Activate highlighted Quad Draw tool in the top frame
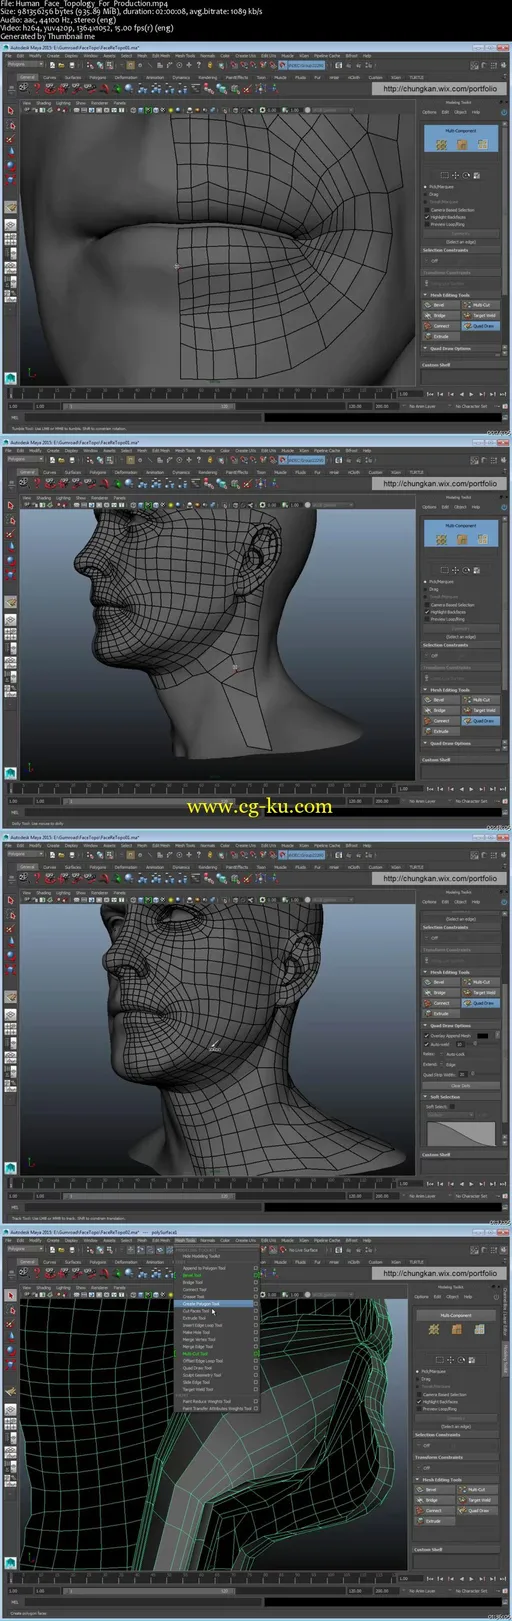Screen dimensions: 512x1621 [481, 326]
